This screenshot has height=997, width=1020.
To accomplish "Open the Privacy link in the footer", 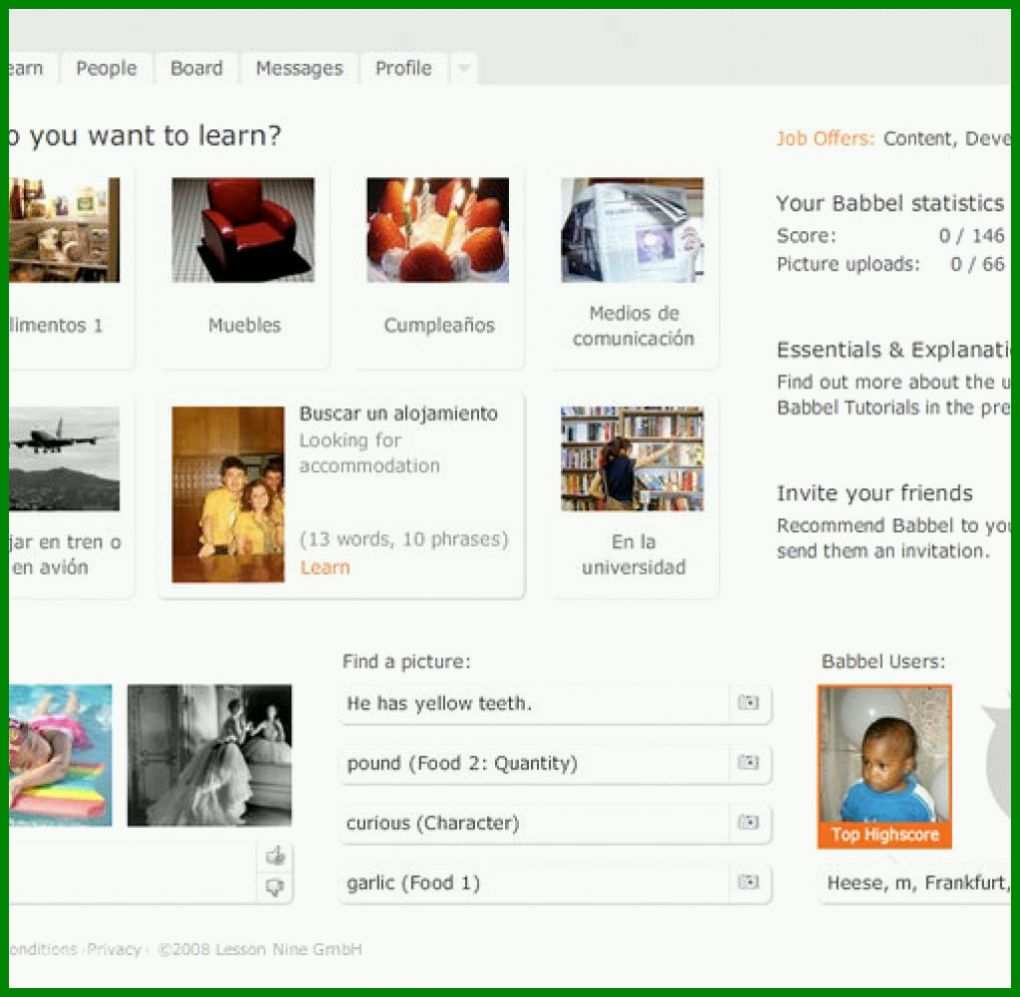I will tap(114, 950).
